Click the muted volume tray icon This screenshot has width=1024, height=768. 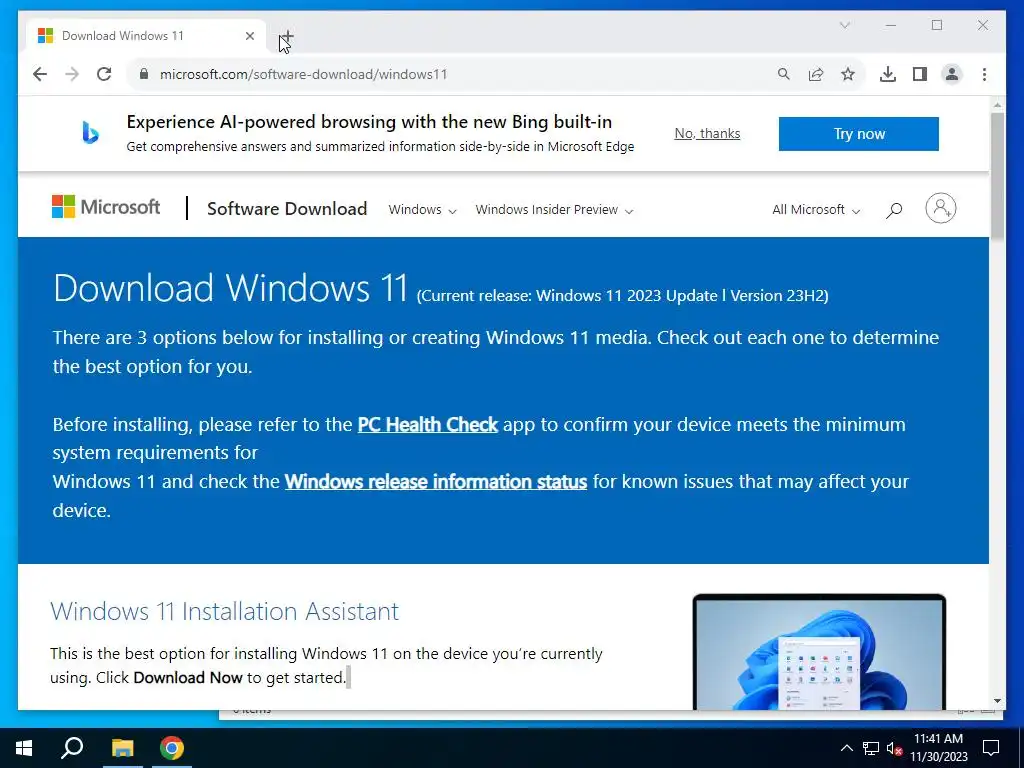[894, 748]
